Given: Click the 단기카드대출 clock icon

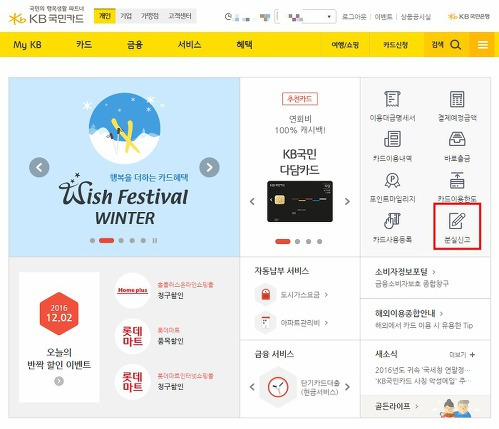Looking at the screenshot, I should 278,387.
